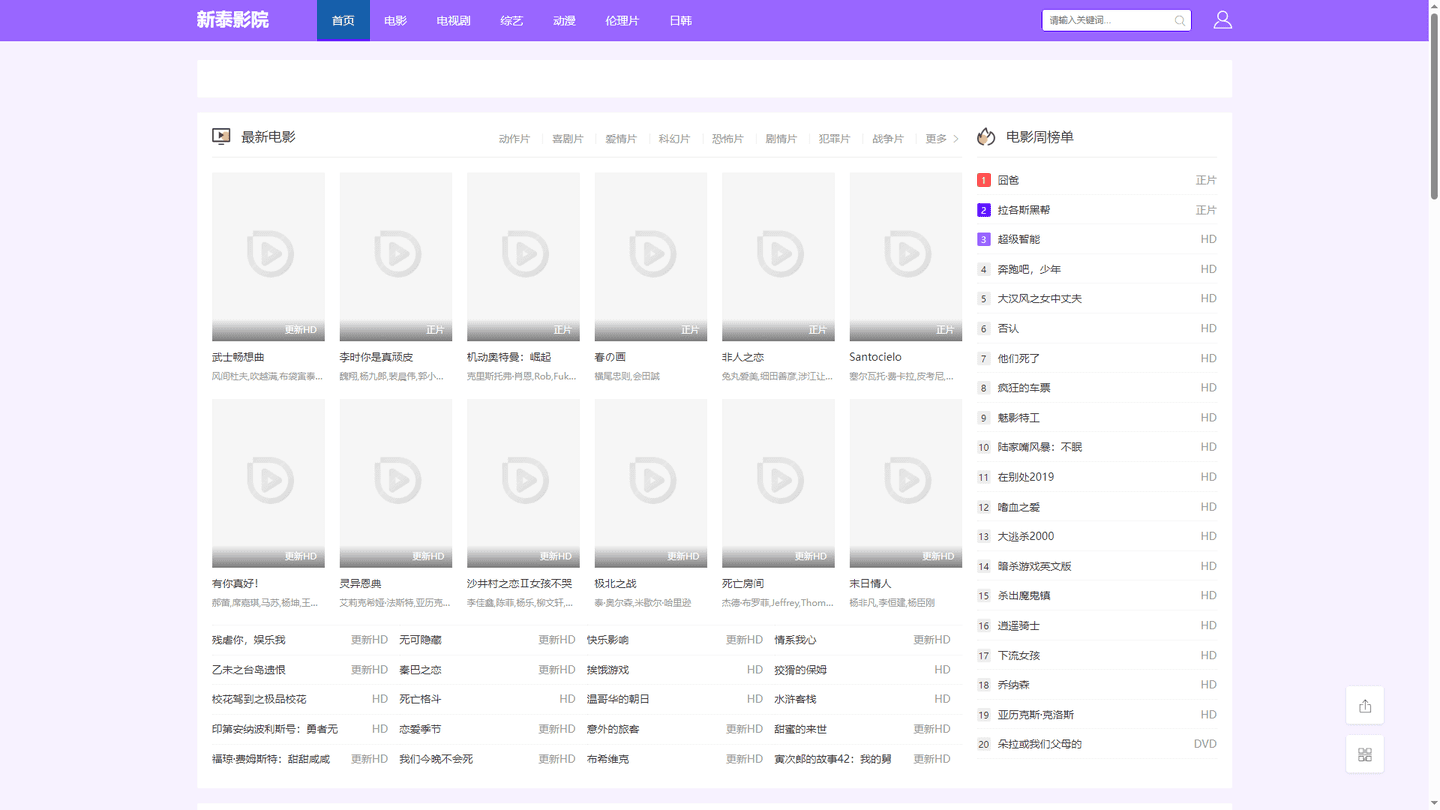
Task: Filter by 剧情片 category
Action: pos(781,139)
